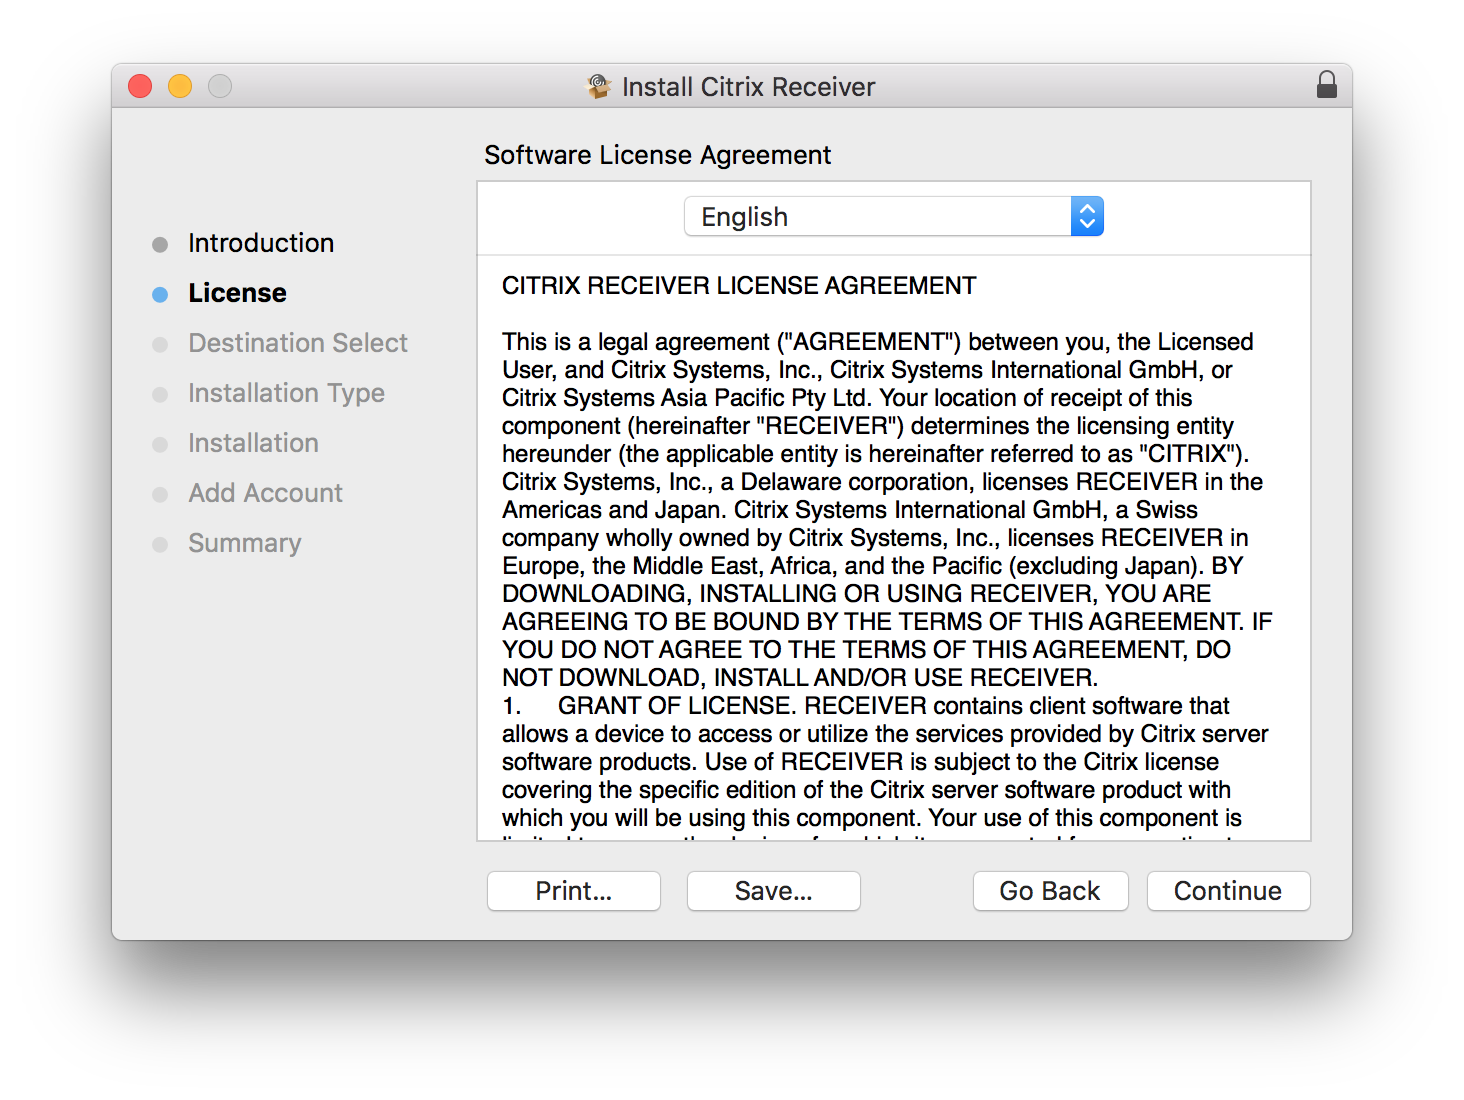Click the blue bullet beside License step
Screen dimensions: 1464x1100
[161, 293]
